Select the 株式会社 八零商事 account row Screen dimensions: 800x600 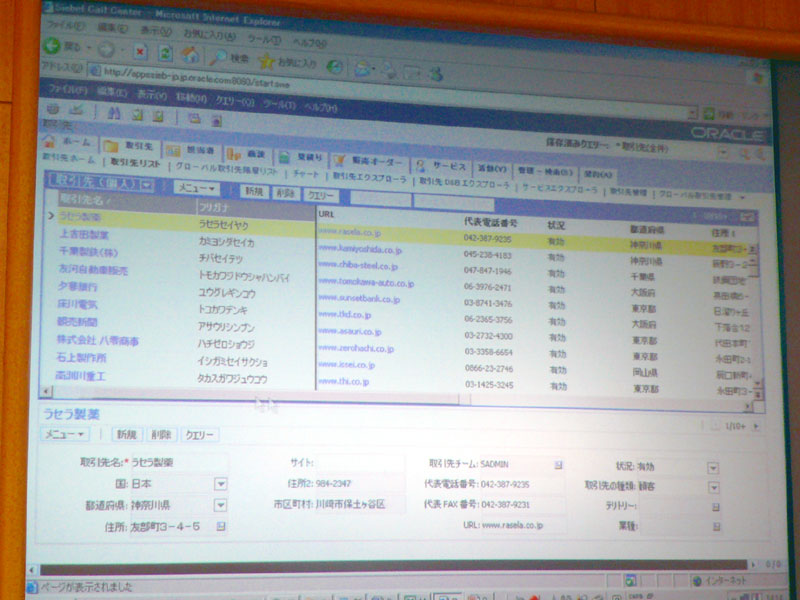97,340
